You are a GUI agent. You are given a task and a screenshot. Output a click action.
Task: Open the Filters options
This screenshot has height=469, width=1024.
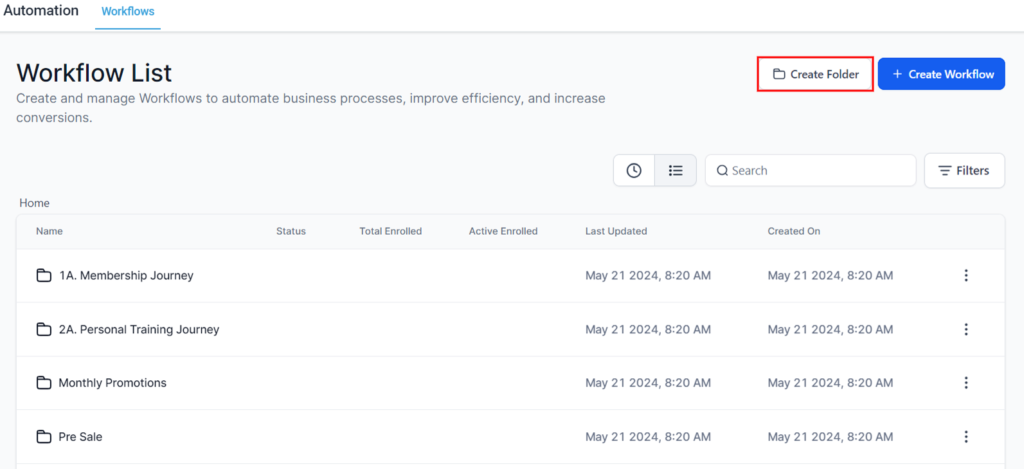(x=964, y=171)
